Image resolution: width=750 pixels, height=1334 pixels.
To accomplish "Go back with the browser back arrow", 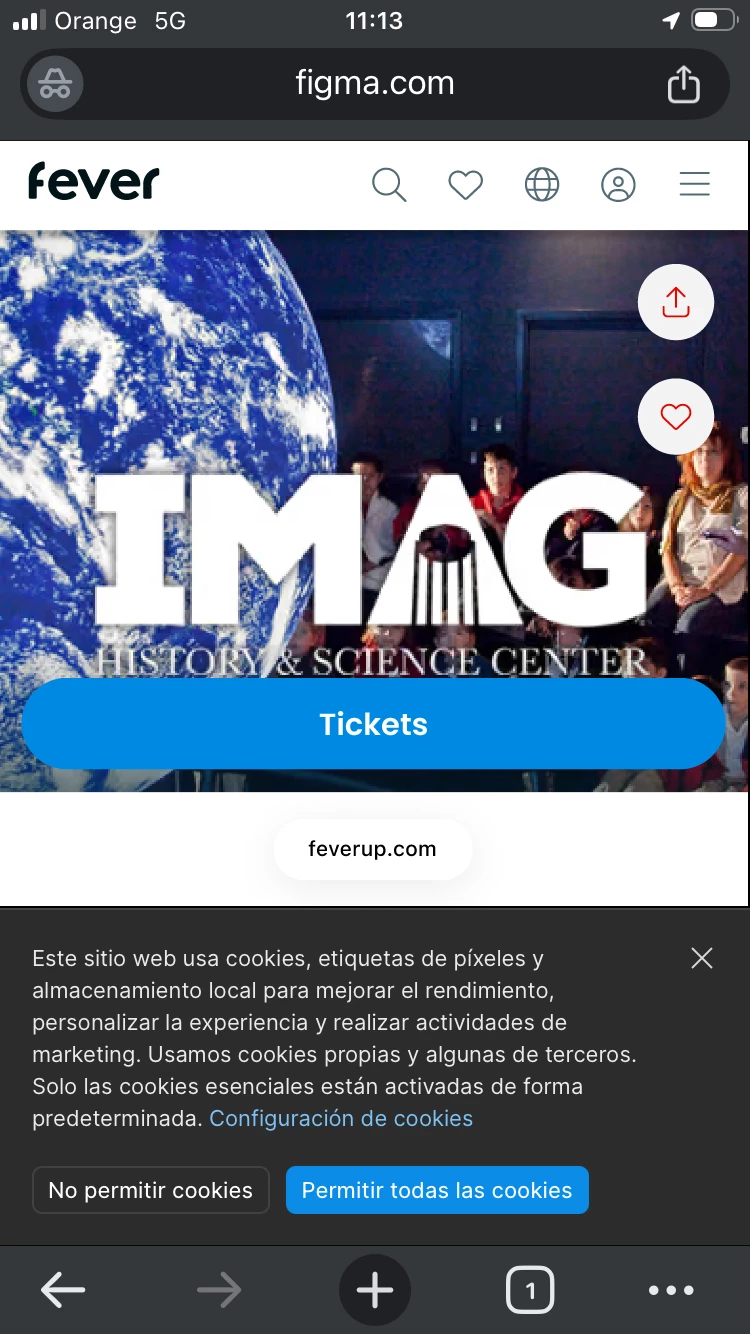I will click(x=63, y=1290).
